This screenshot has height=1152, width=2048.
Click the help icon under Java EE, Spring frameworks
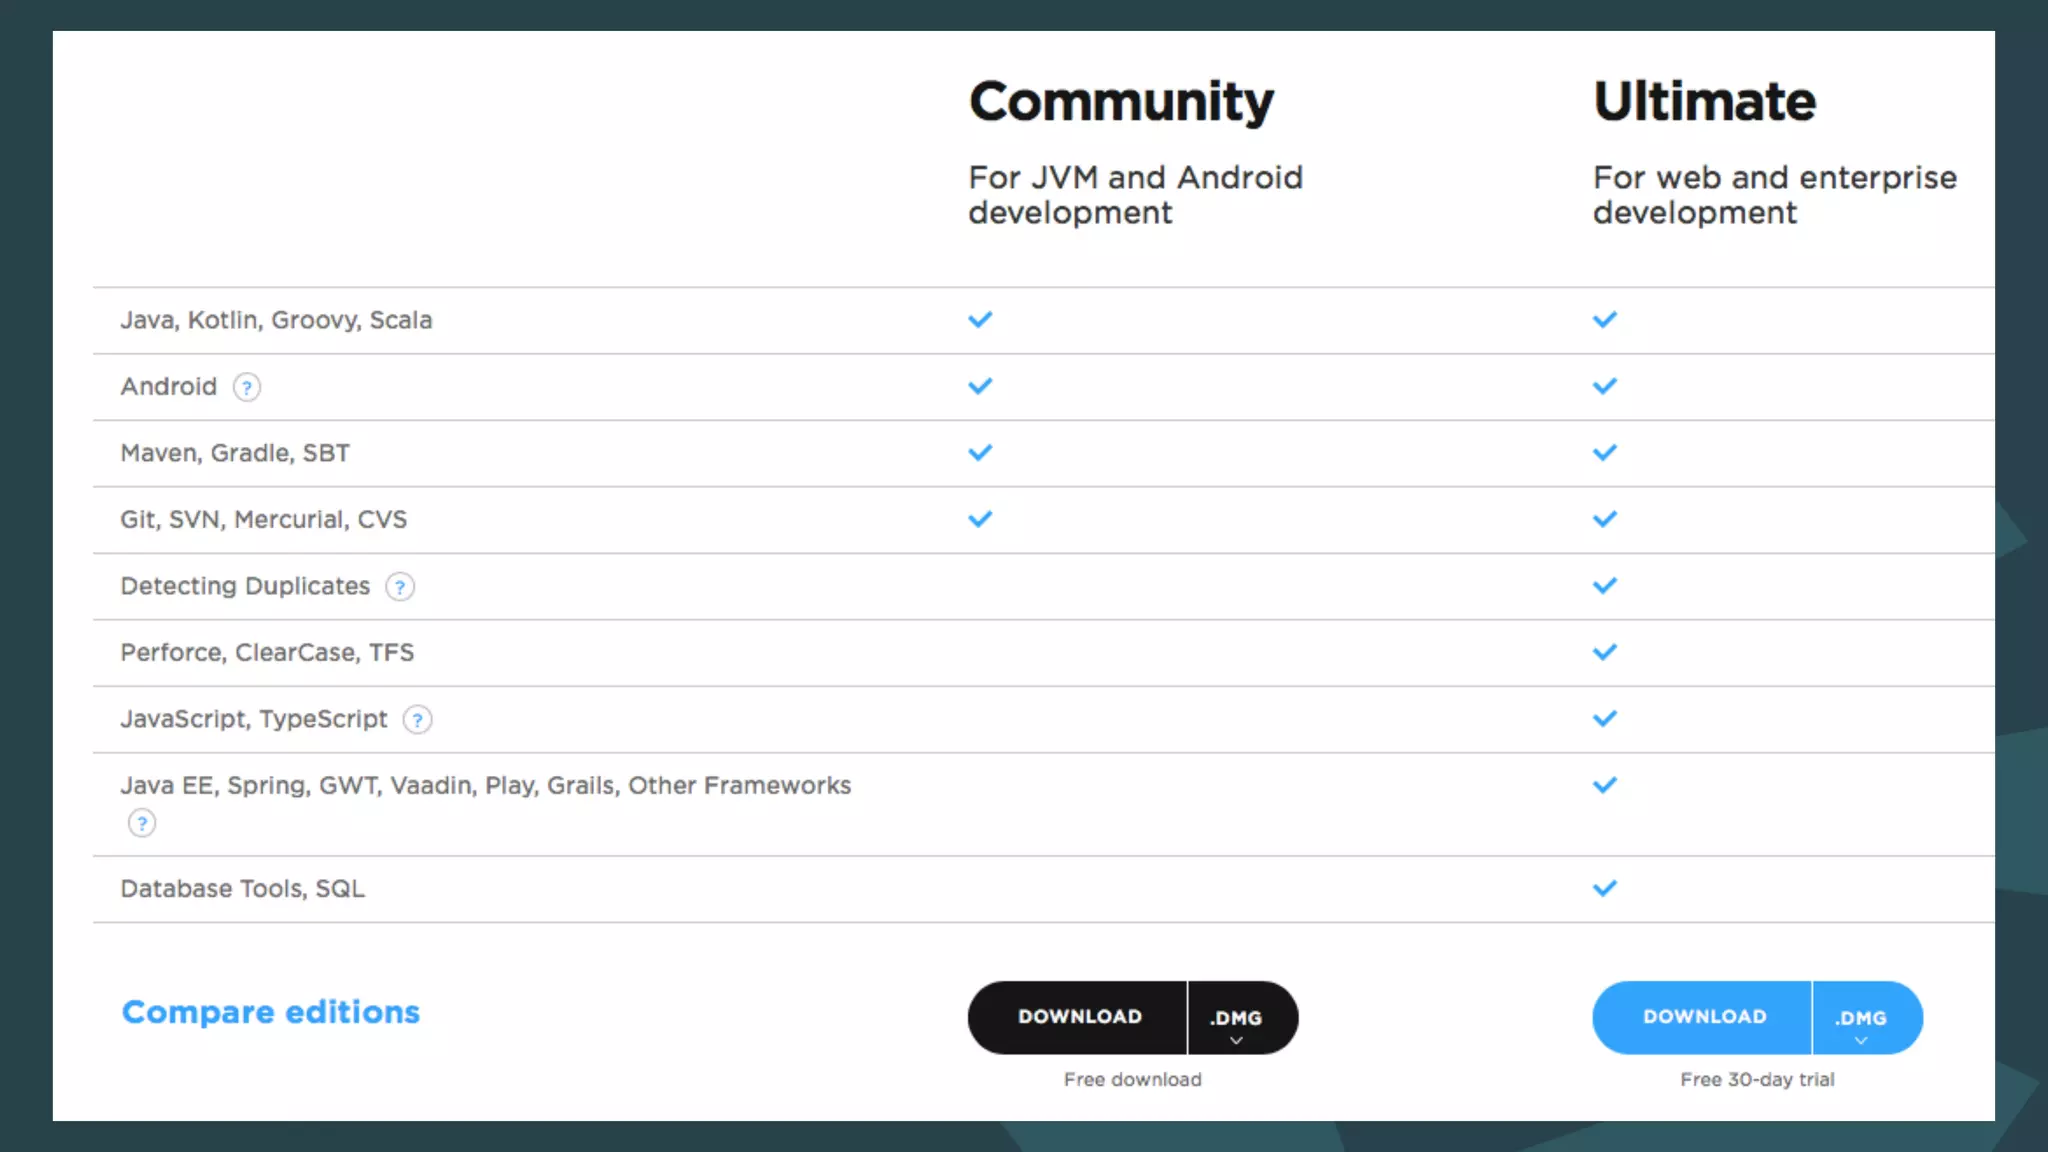142,823
